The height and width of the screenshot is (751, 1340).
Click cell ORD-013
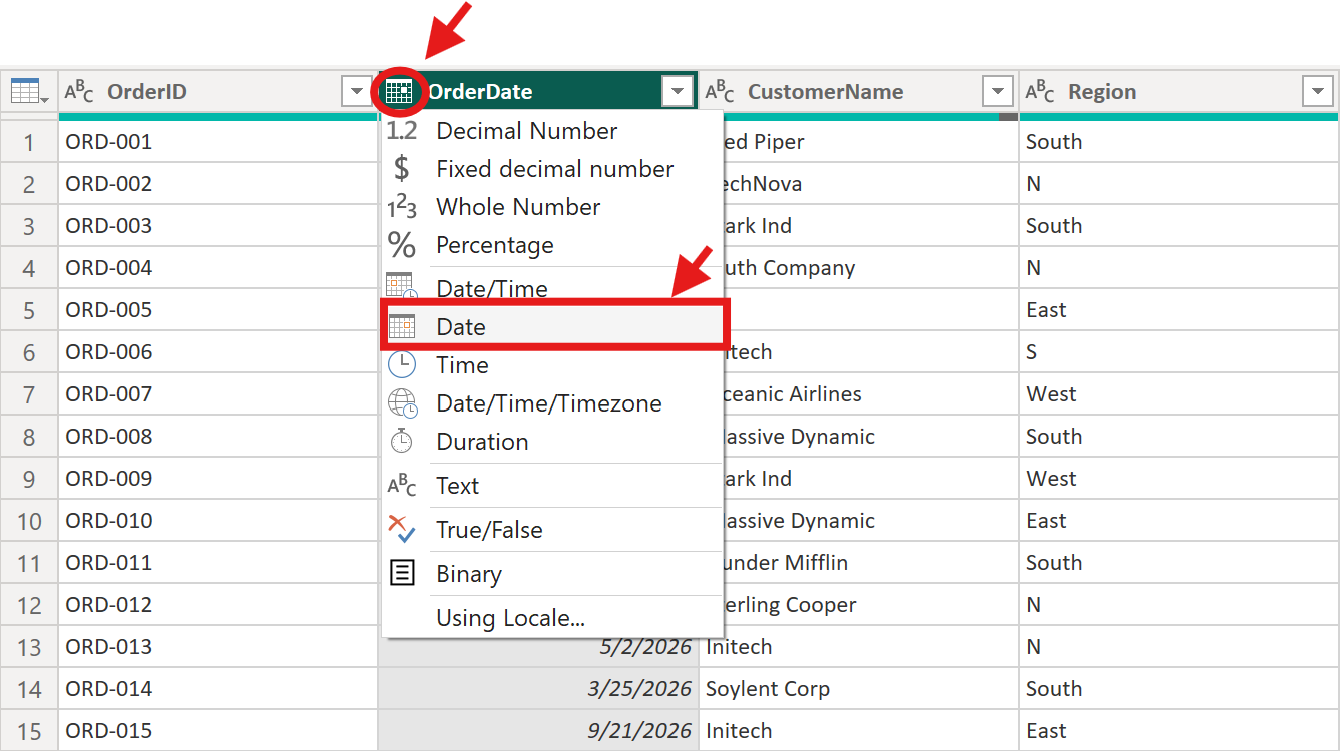pyautogui.click(x=218, y=647)
